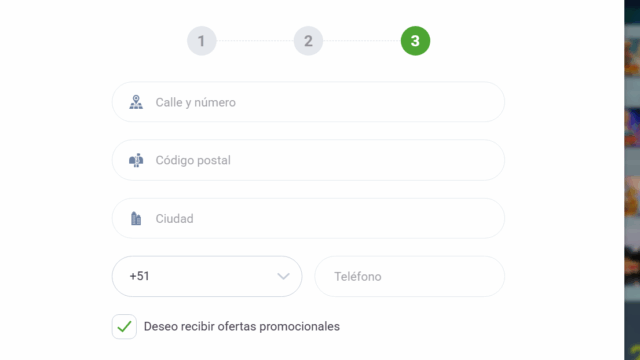Click the 'Deseo recibir ofertas promocionales' label
This screenshot has width=640, height=360.
click(242, 327)
